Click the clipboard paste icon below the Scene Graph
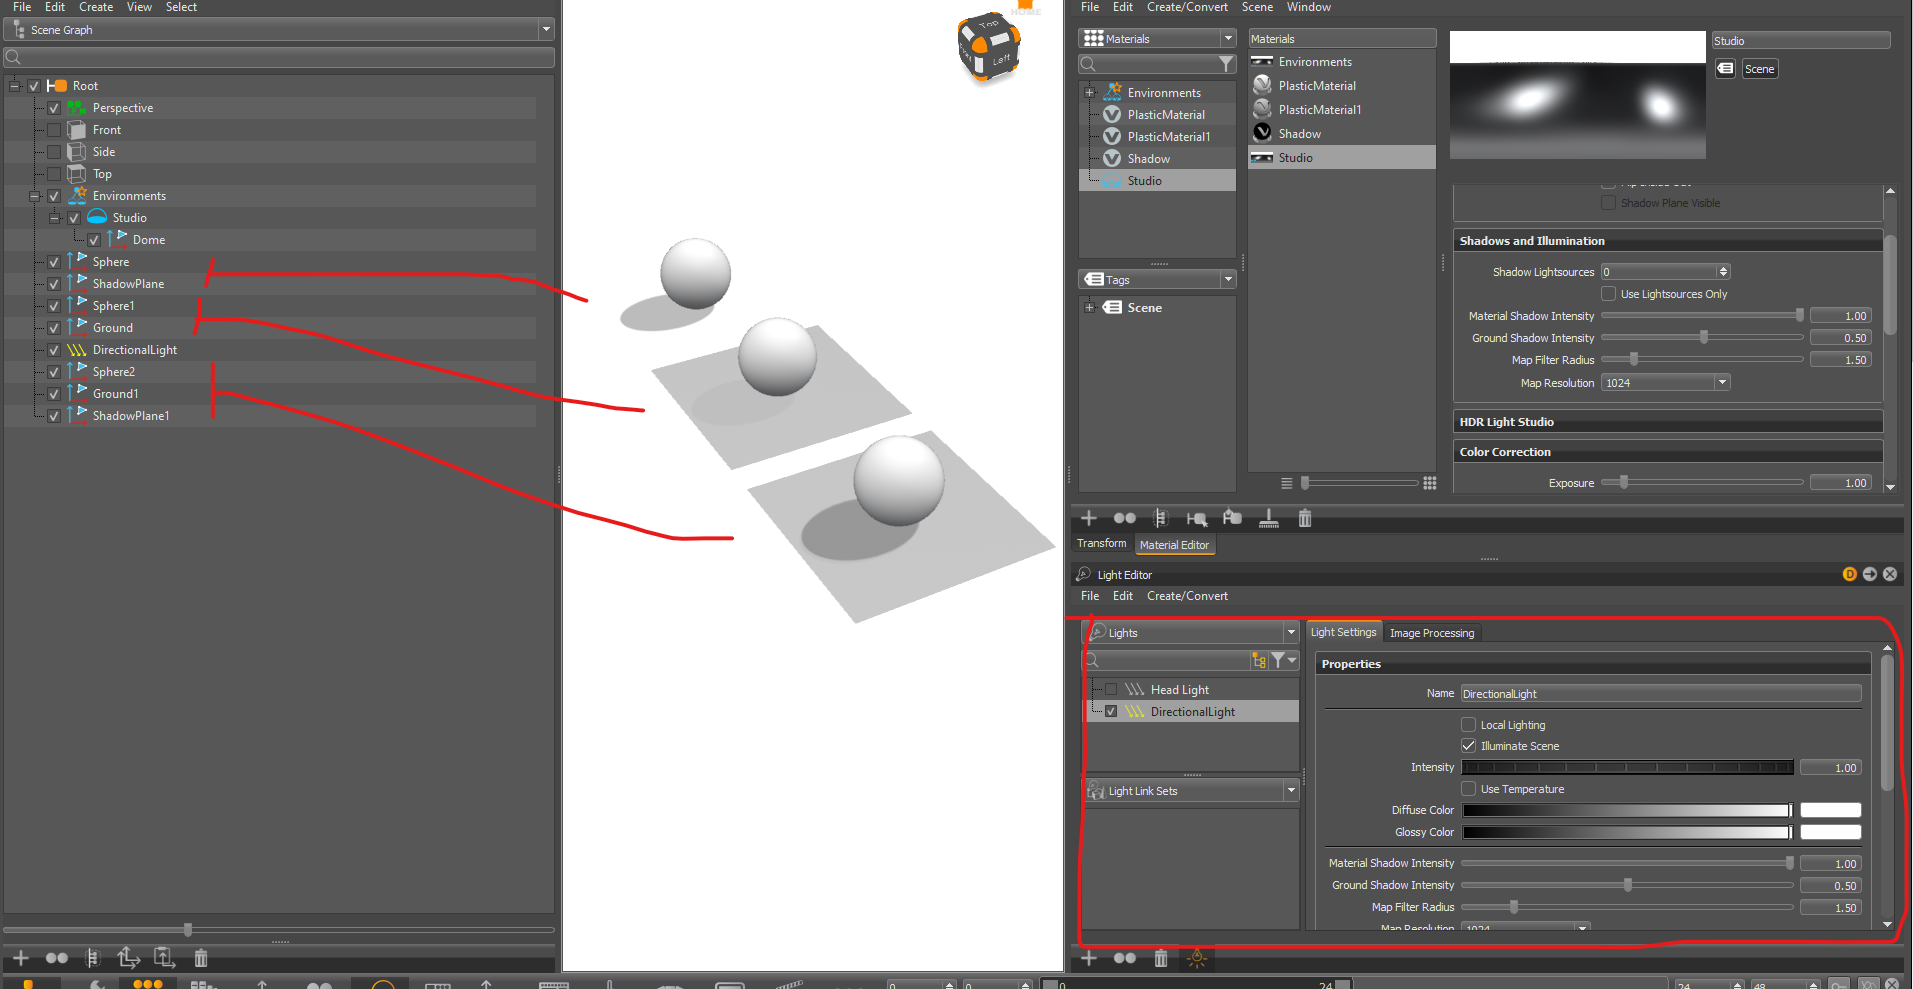1913x989 pixels. (165, 959)
